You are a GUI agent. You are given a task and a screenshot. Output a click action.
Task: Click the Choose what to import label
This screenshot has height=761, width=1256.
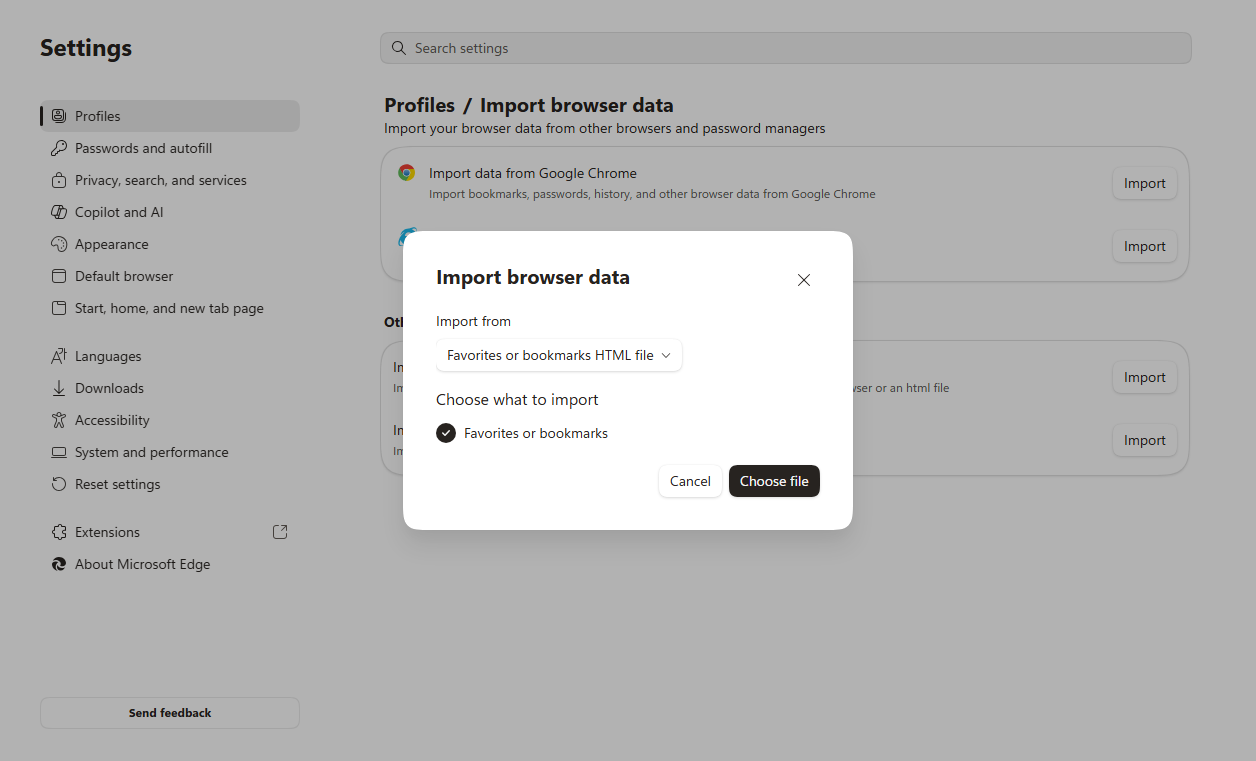[x=517, y=399]
